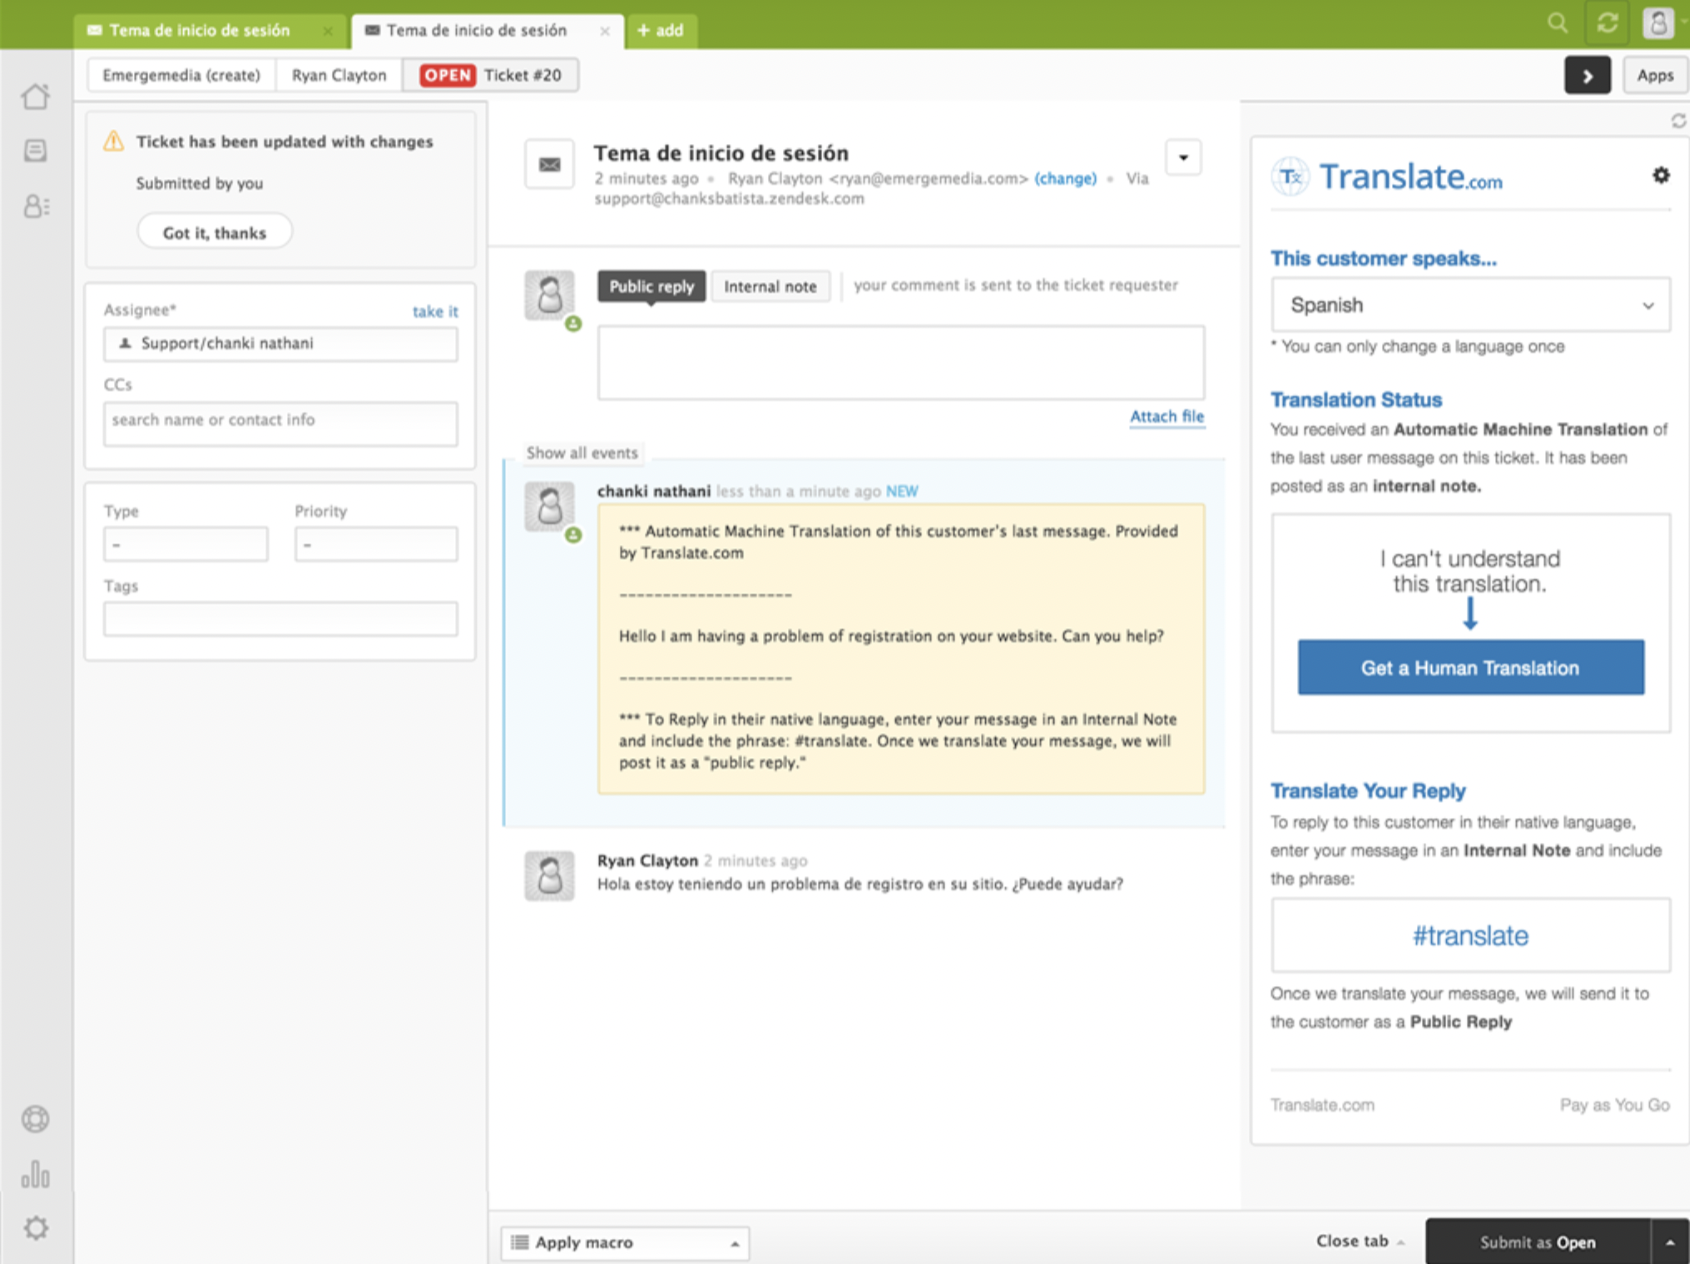Open Reporting from the bar chart sidebar icon

point(36,1175)
